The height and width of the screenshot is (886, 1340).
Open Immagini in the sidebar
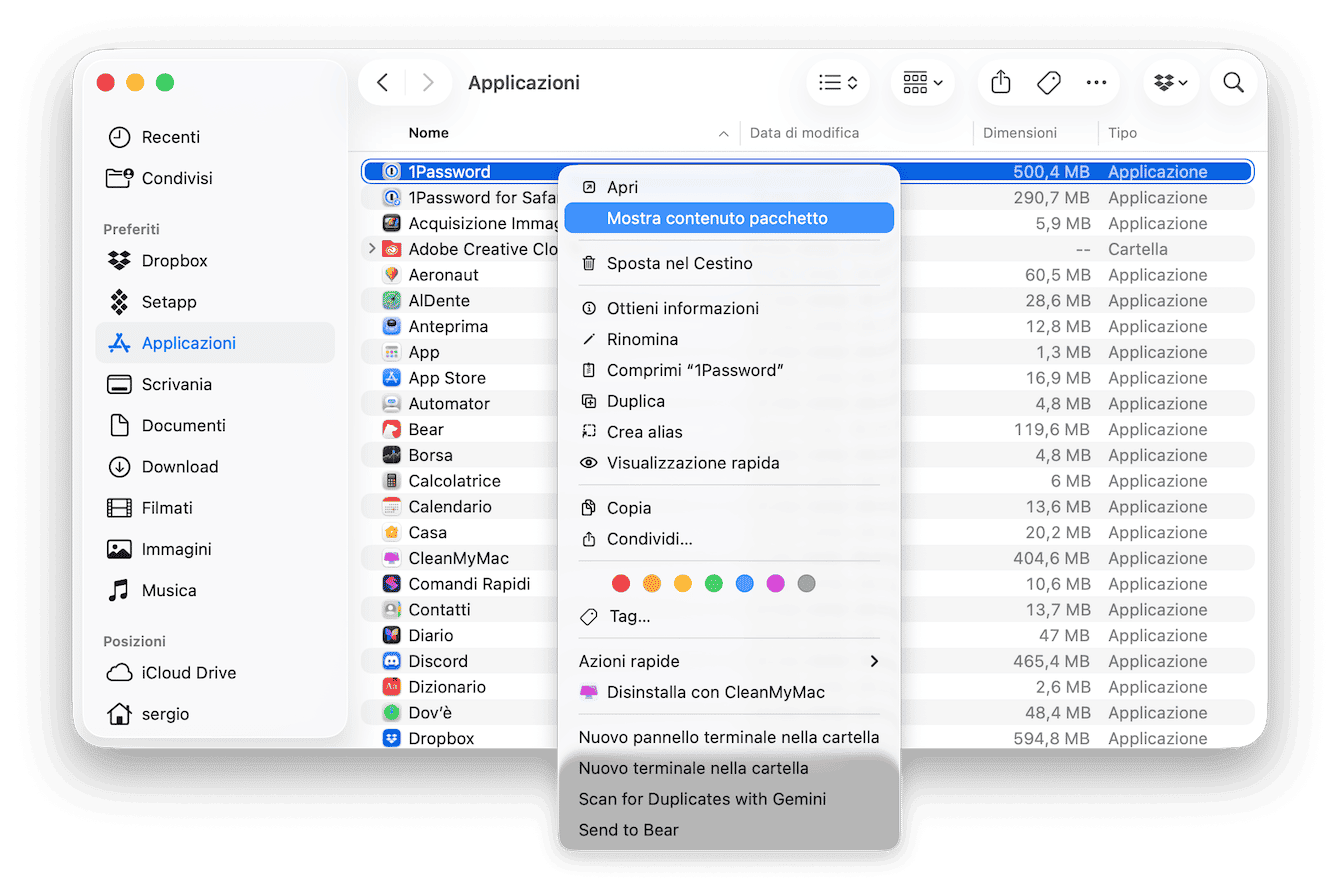[x=215, y=549]
